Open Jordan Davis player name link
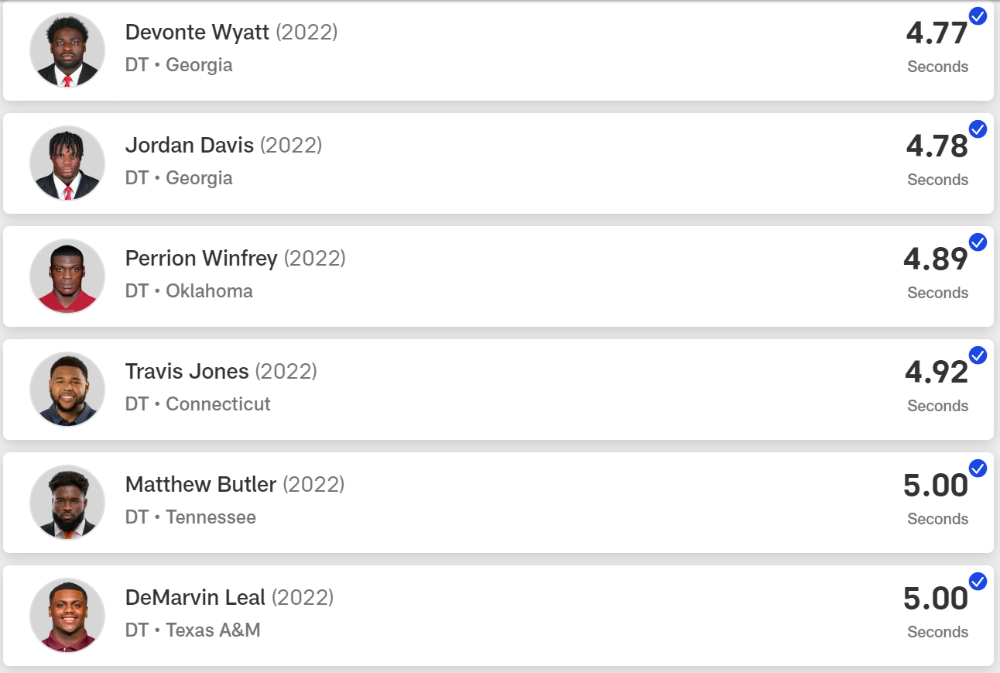The height and width of the screenshot is (673, 1000). 189,145
